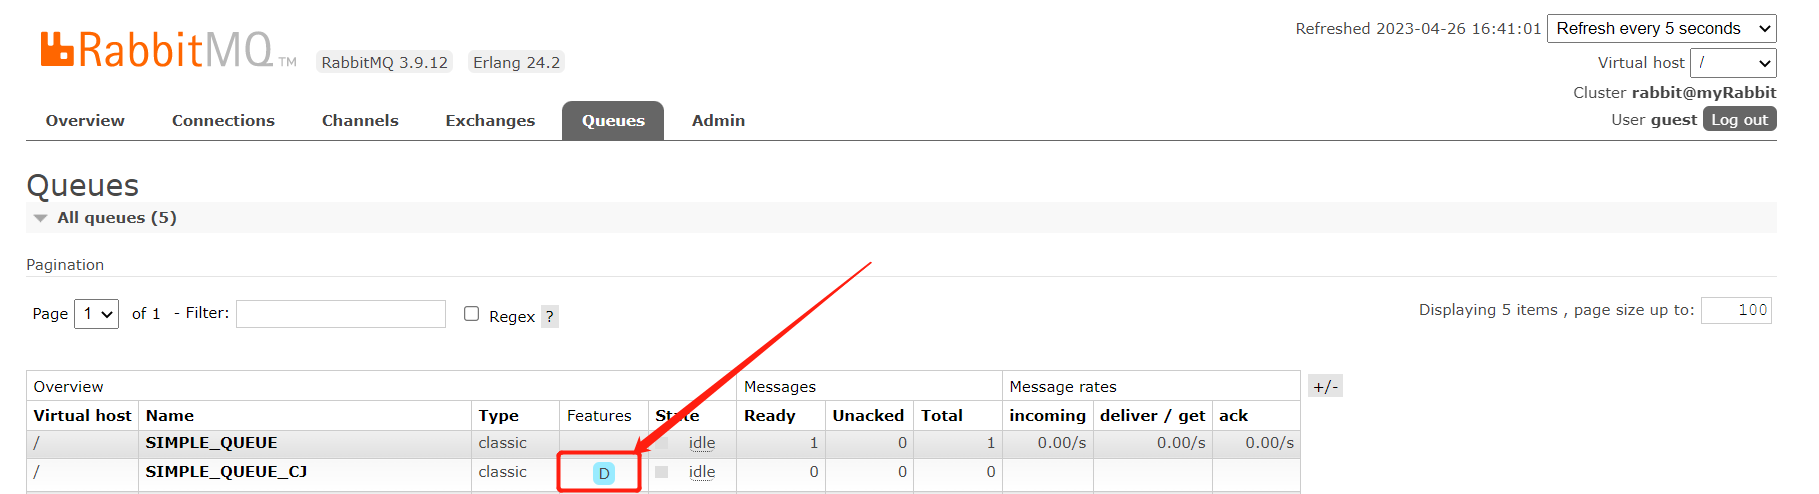1819x494 pixels.
Task: Open the Page number dropdown
Action: (97, 314)
